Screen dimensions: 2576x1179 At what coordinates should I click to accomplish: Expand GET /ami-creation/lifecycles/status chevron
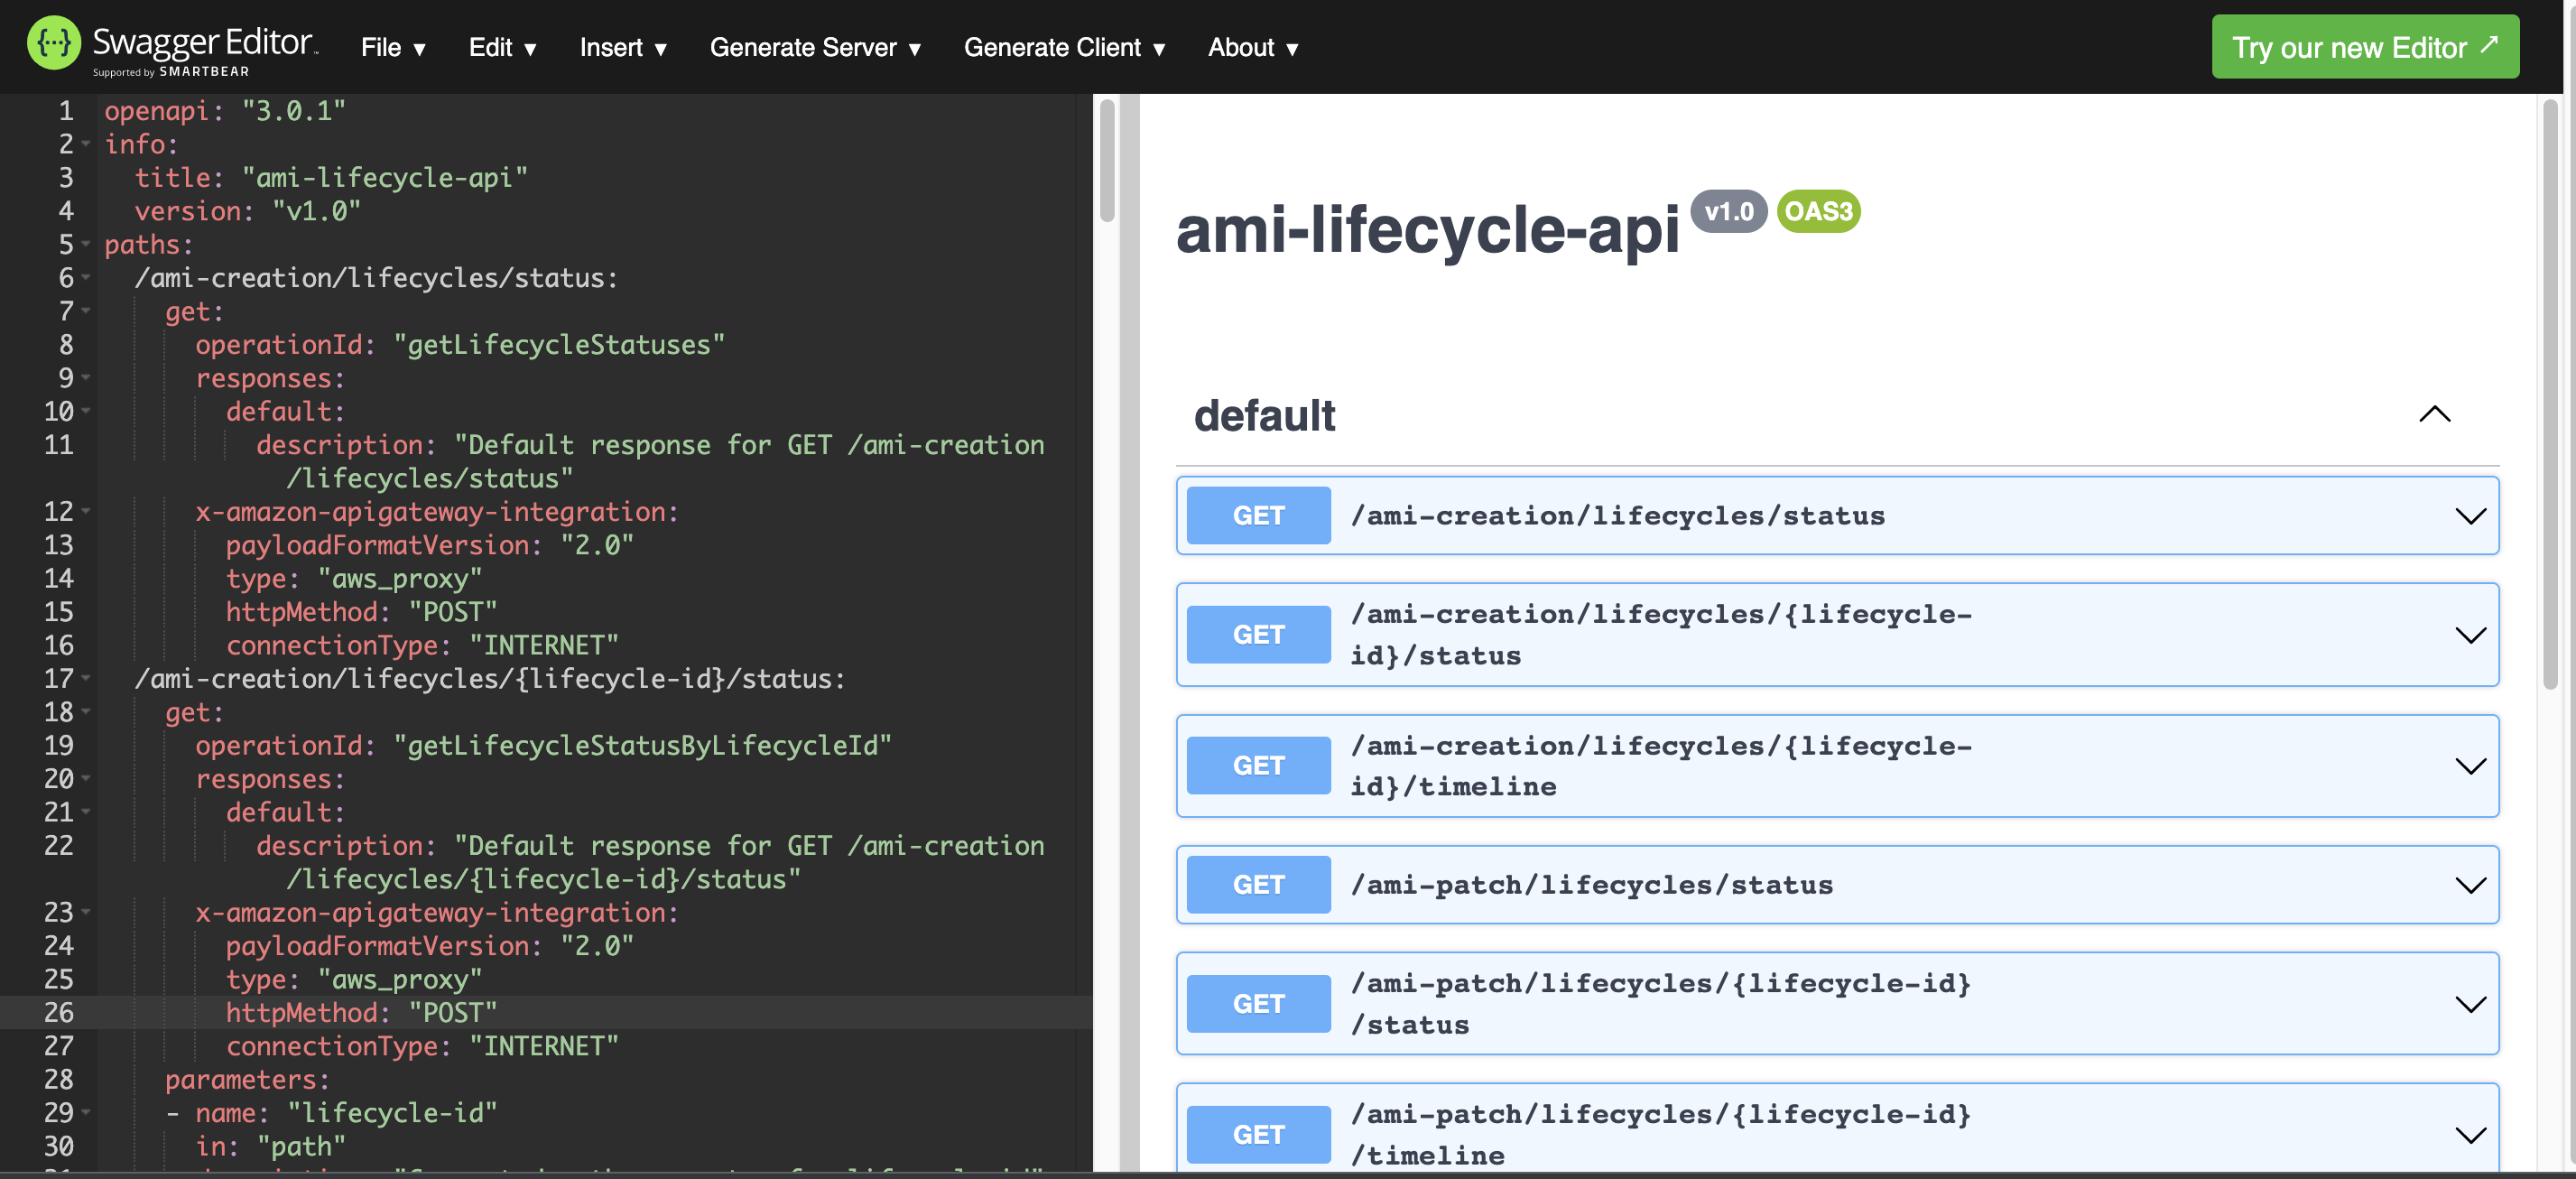2470,516
